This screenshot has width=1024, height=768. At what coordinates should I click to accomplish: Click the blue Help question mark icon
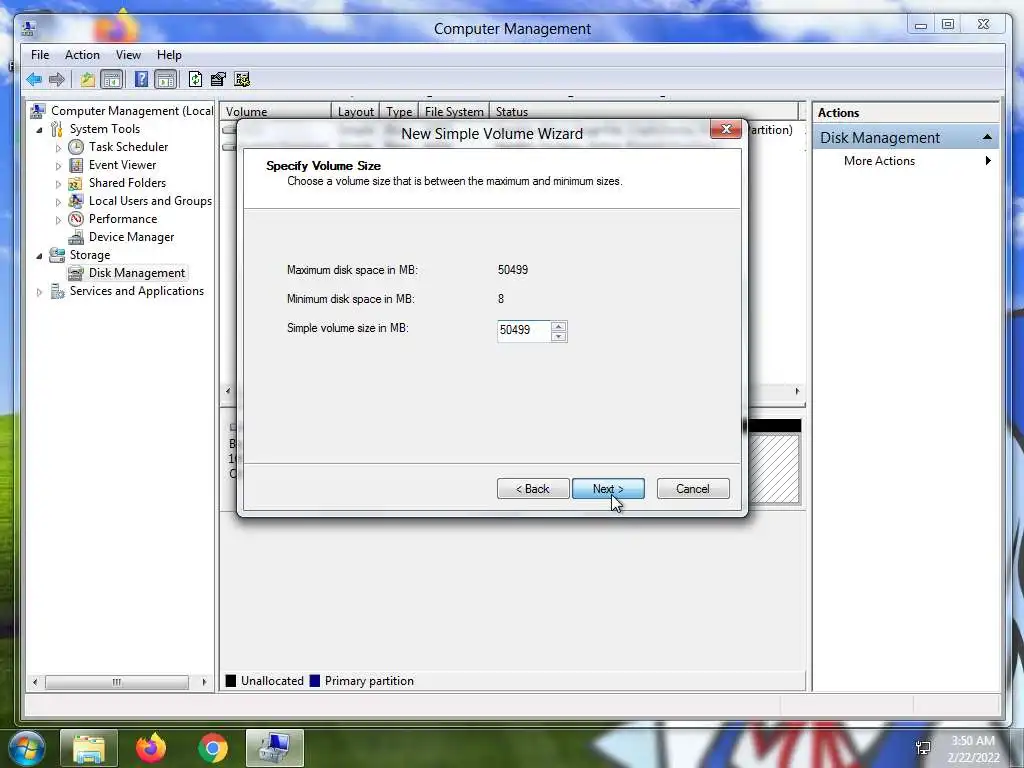point(141,80)
